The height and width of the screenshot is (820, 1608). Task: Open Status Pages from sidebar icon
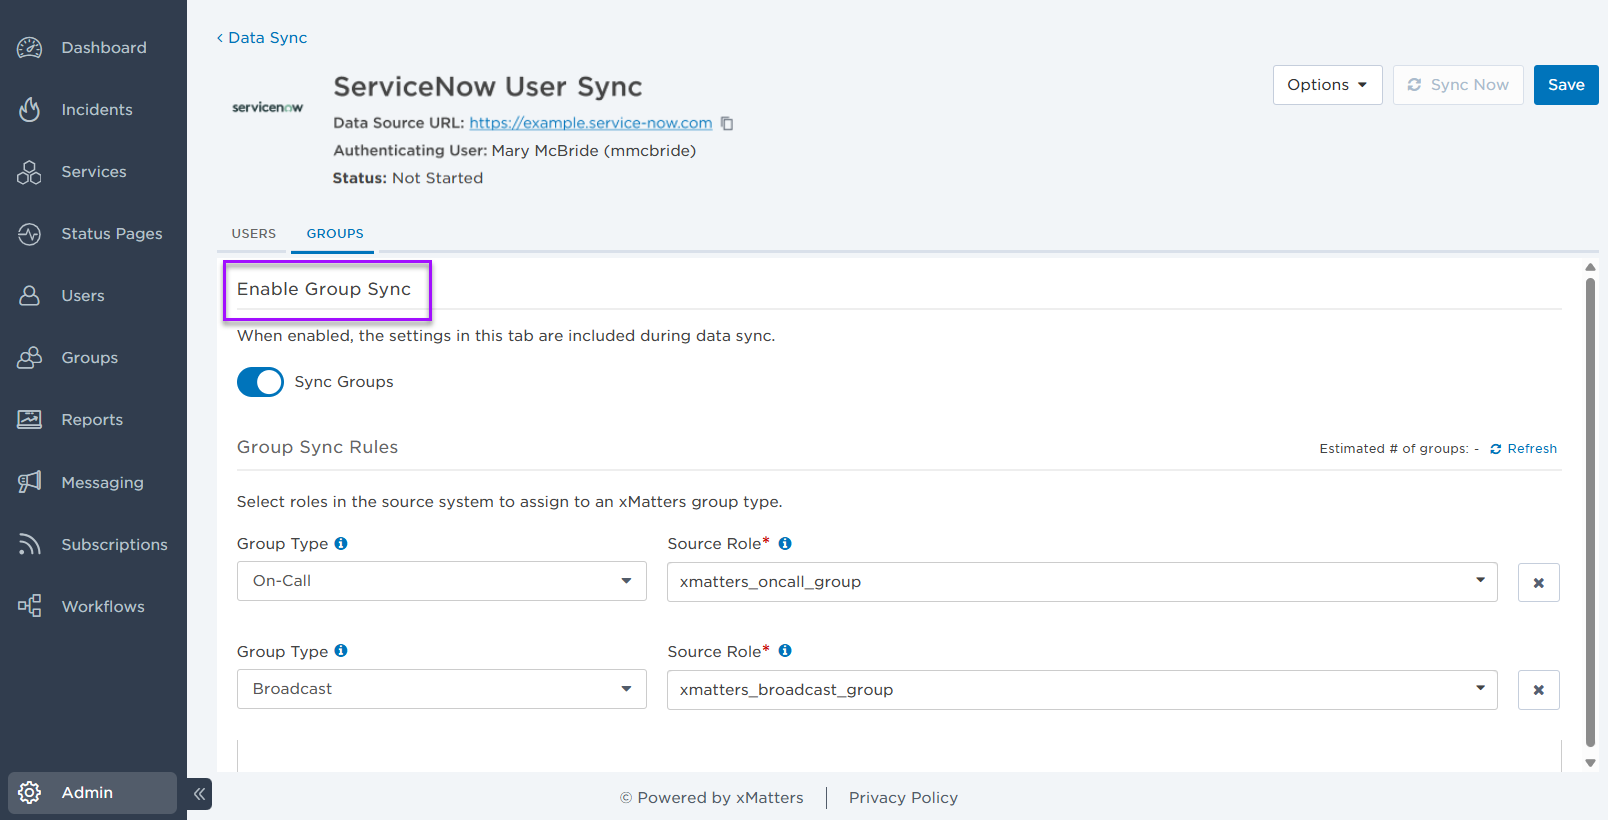pyautogui.click(x=30, y=234)
